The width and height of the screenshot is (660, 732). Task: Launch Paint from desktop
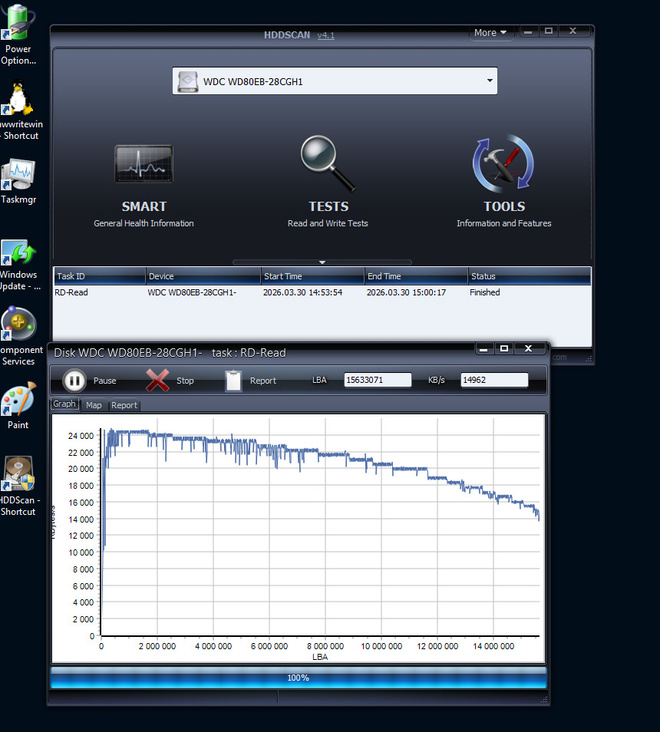point(18,405)
